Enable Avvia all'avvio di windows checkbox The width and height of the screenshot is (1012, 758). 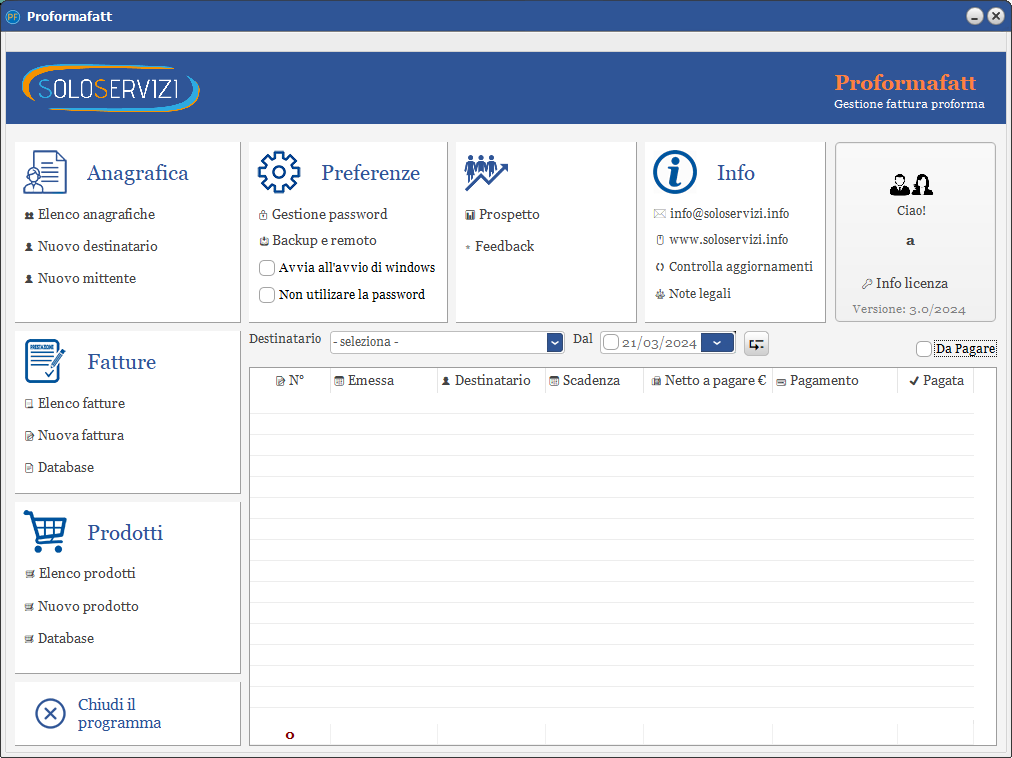click(x=267, y=267)
